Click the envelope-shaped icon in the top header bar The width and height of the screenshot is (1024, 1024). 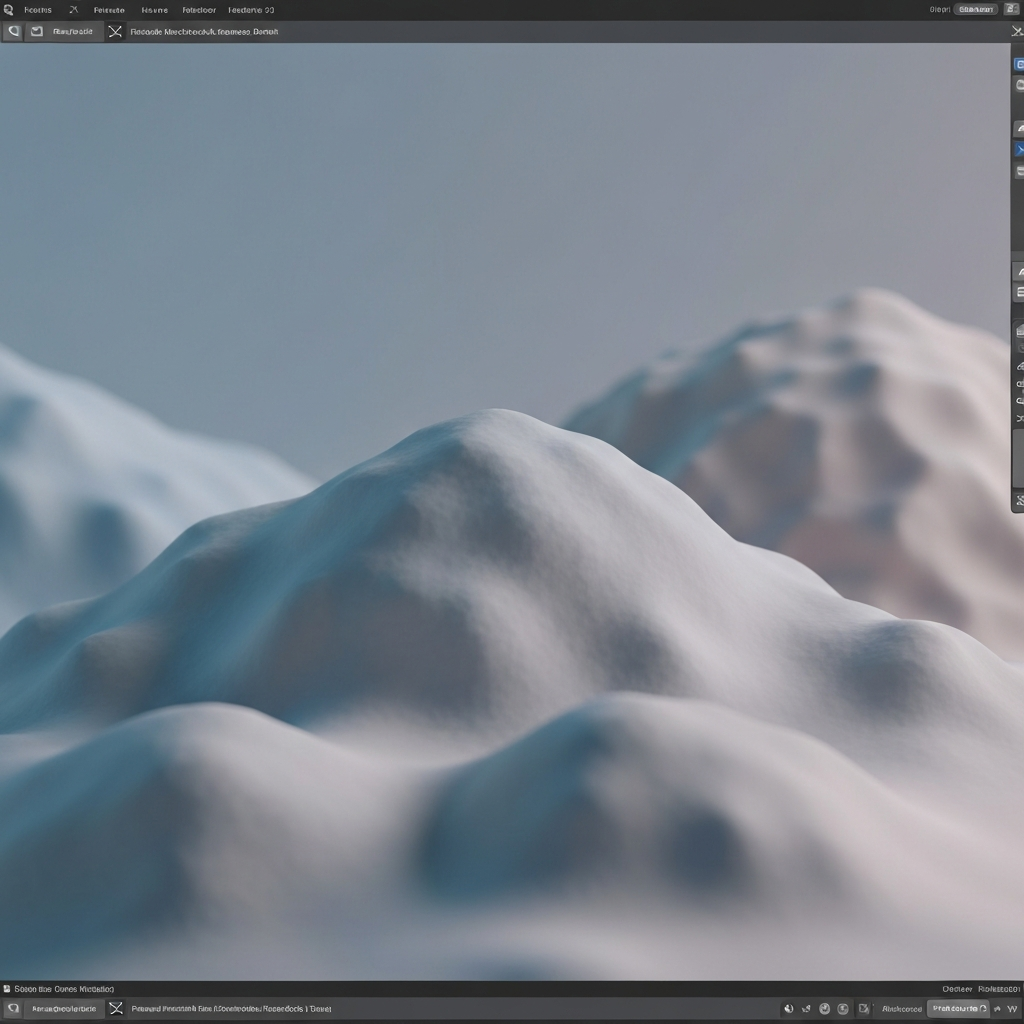pyautogui.click(x=37, y=31)
